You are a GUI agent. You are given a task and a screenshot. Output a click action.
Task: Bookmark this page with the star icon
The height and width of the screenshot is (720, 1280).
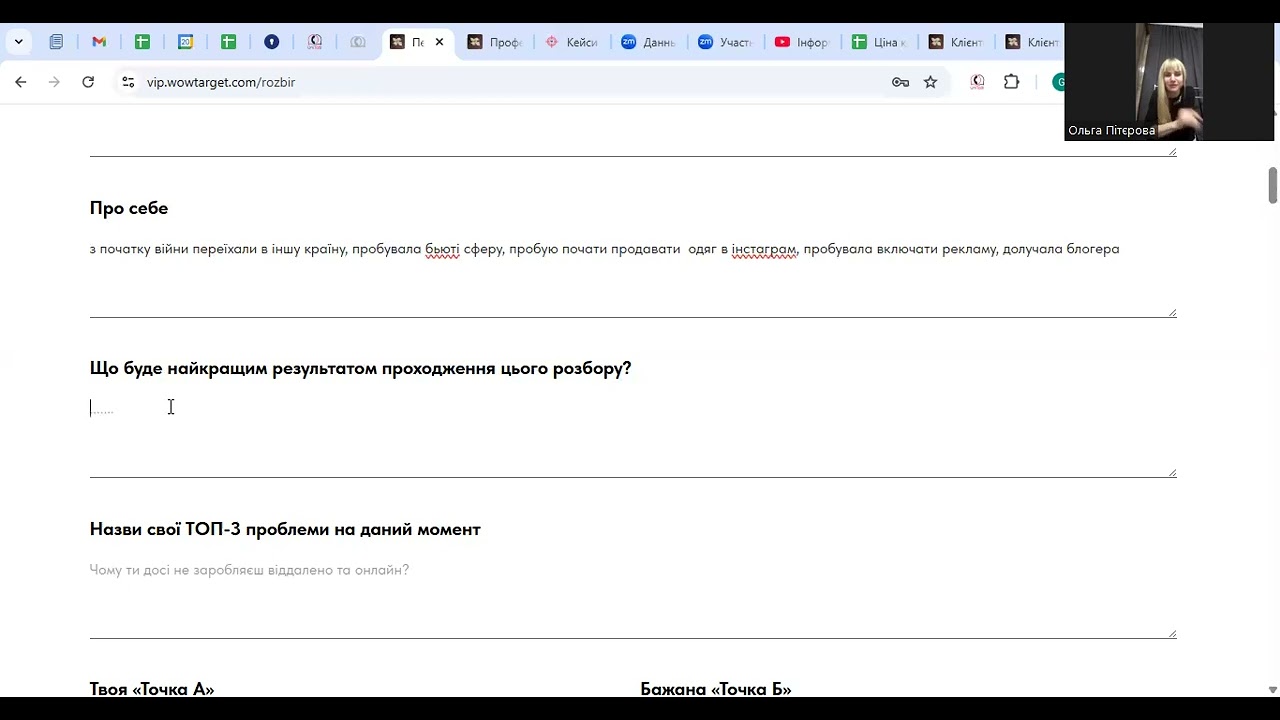(x=931, y=82)
